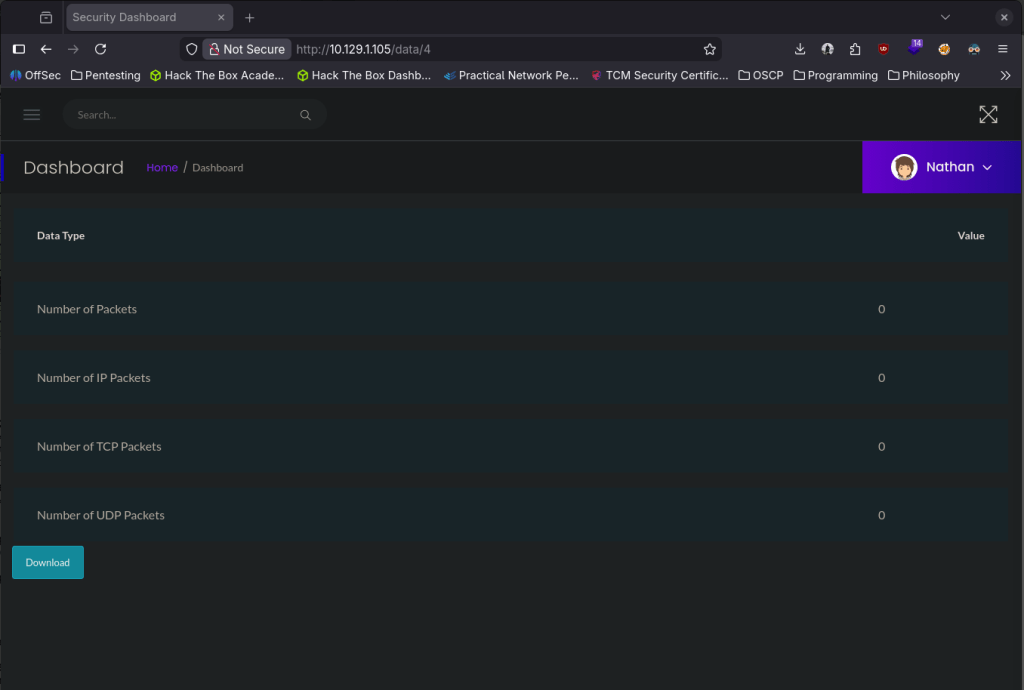Open the list all tabs dropdown
Viewport: 1024px width, 690px height.
click(x=945, y=17)
